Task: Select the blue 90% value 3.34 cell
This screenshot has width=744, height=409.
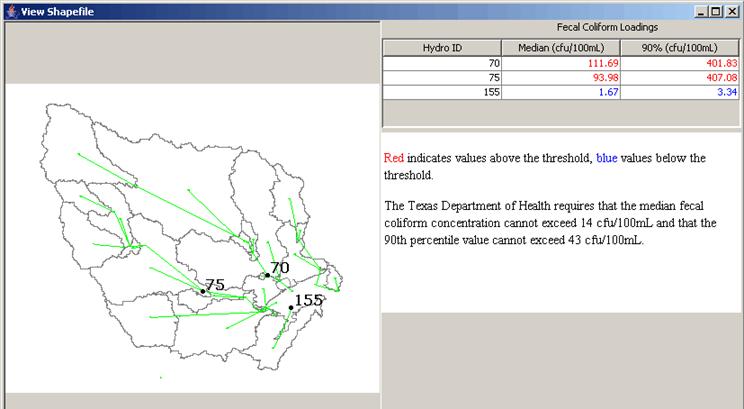Action: coord(680,92)
